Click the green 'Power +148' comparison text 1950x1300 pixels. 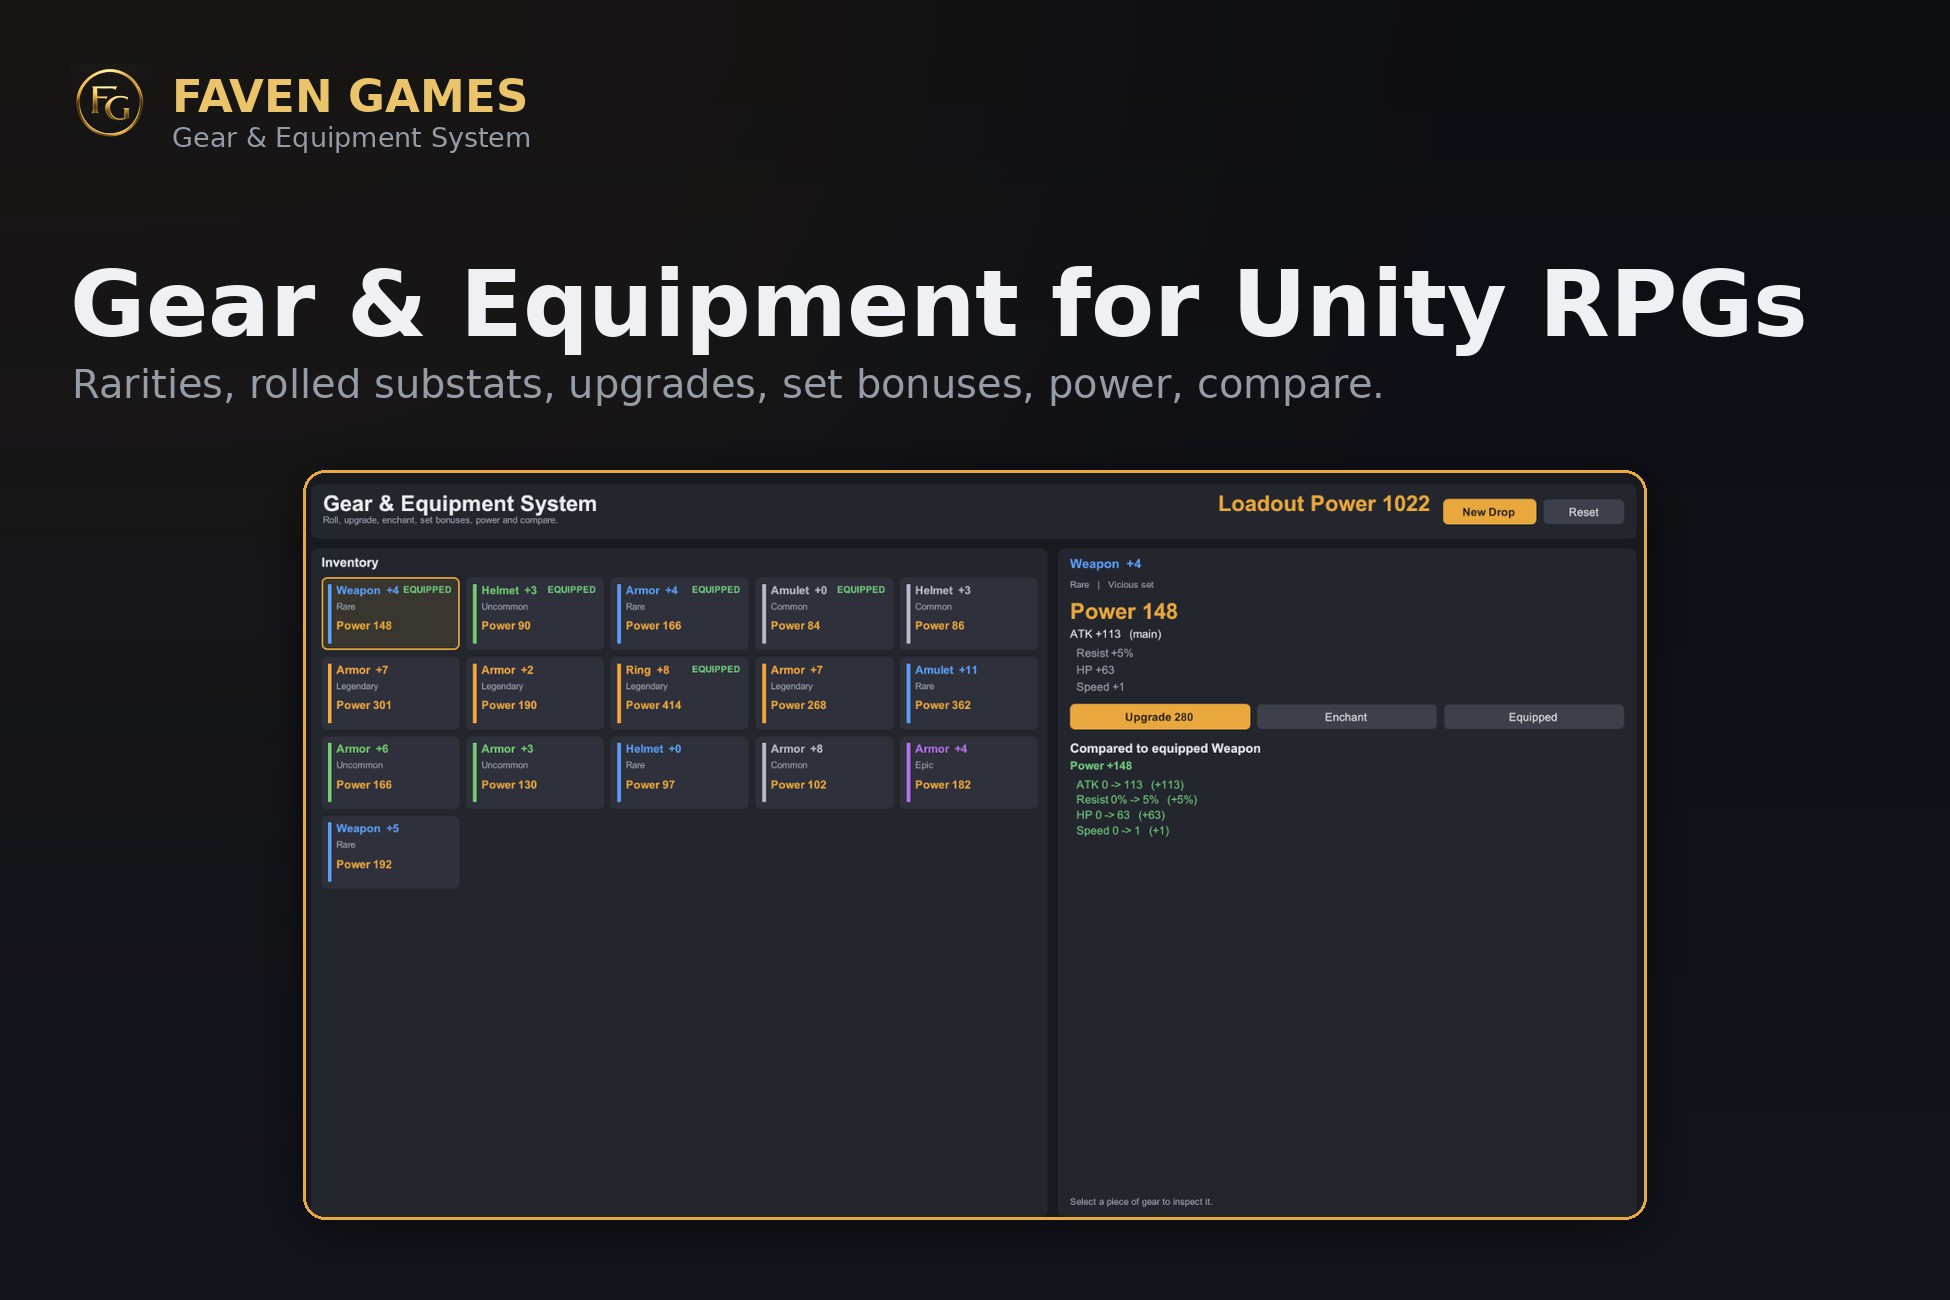point(1101,766)
